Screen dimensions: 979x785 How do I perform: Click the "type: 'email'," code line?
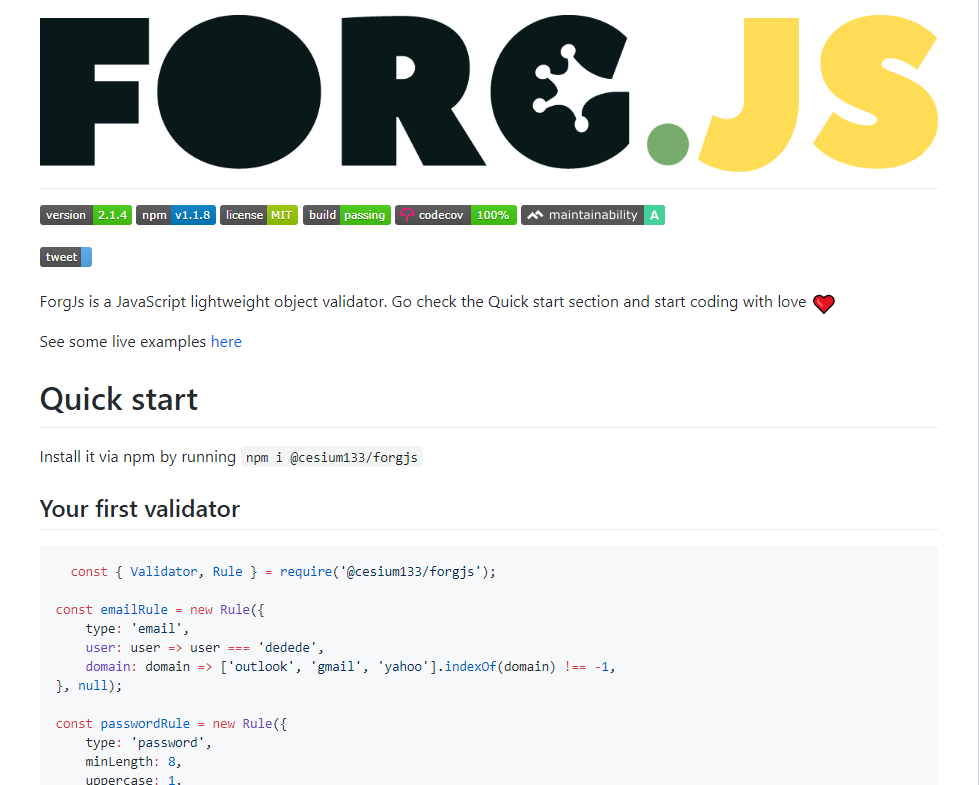pos(137,629)
